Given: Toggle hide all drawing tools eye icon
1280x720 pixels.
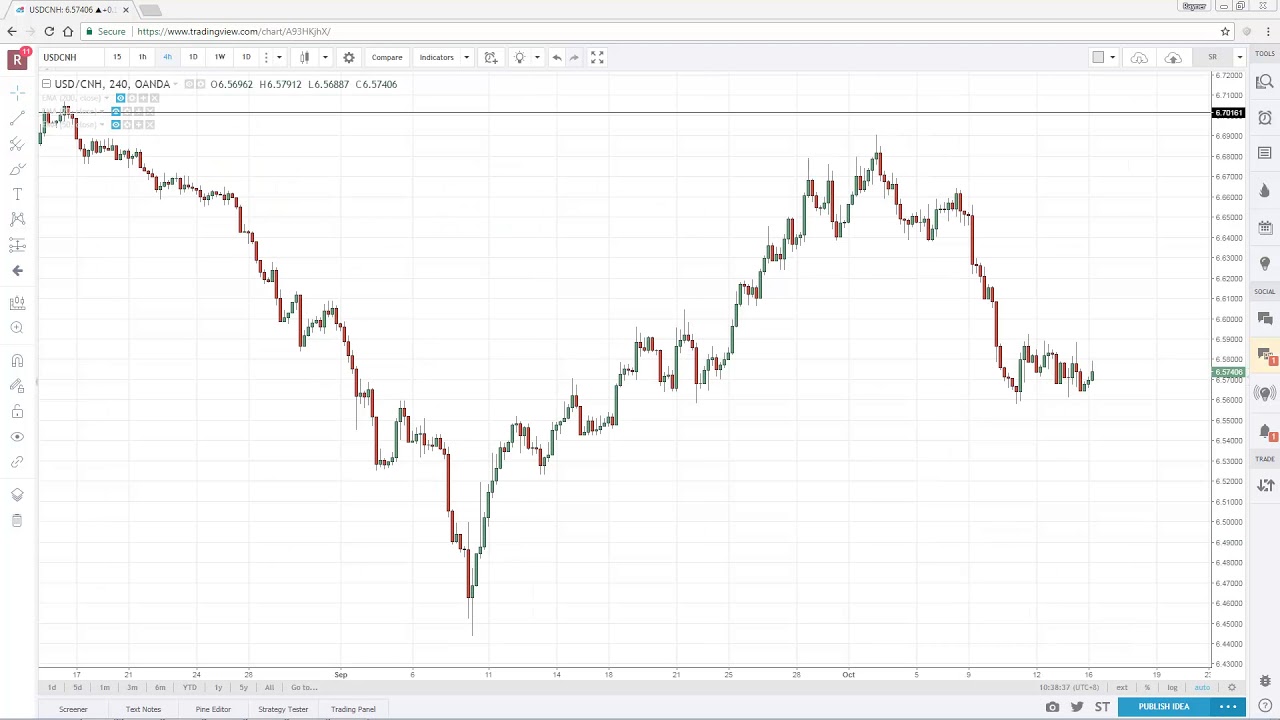Looking at the screenshot, I should 17,437.
